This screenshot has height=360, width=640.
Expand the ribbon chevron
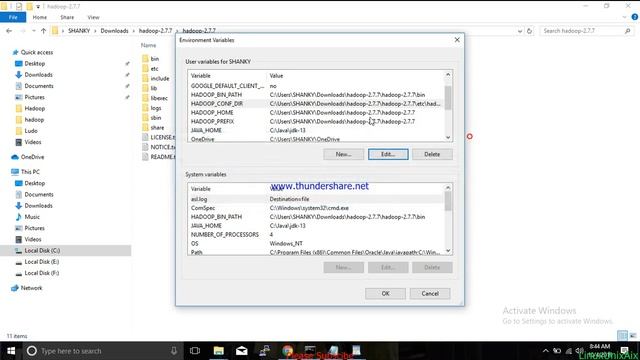(624, 17)
